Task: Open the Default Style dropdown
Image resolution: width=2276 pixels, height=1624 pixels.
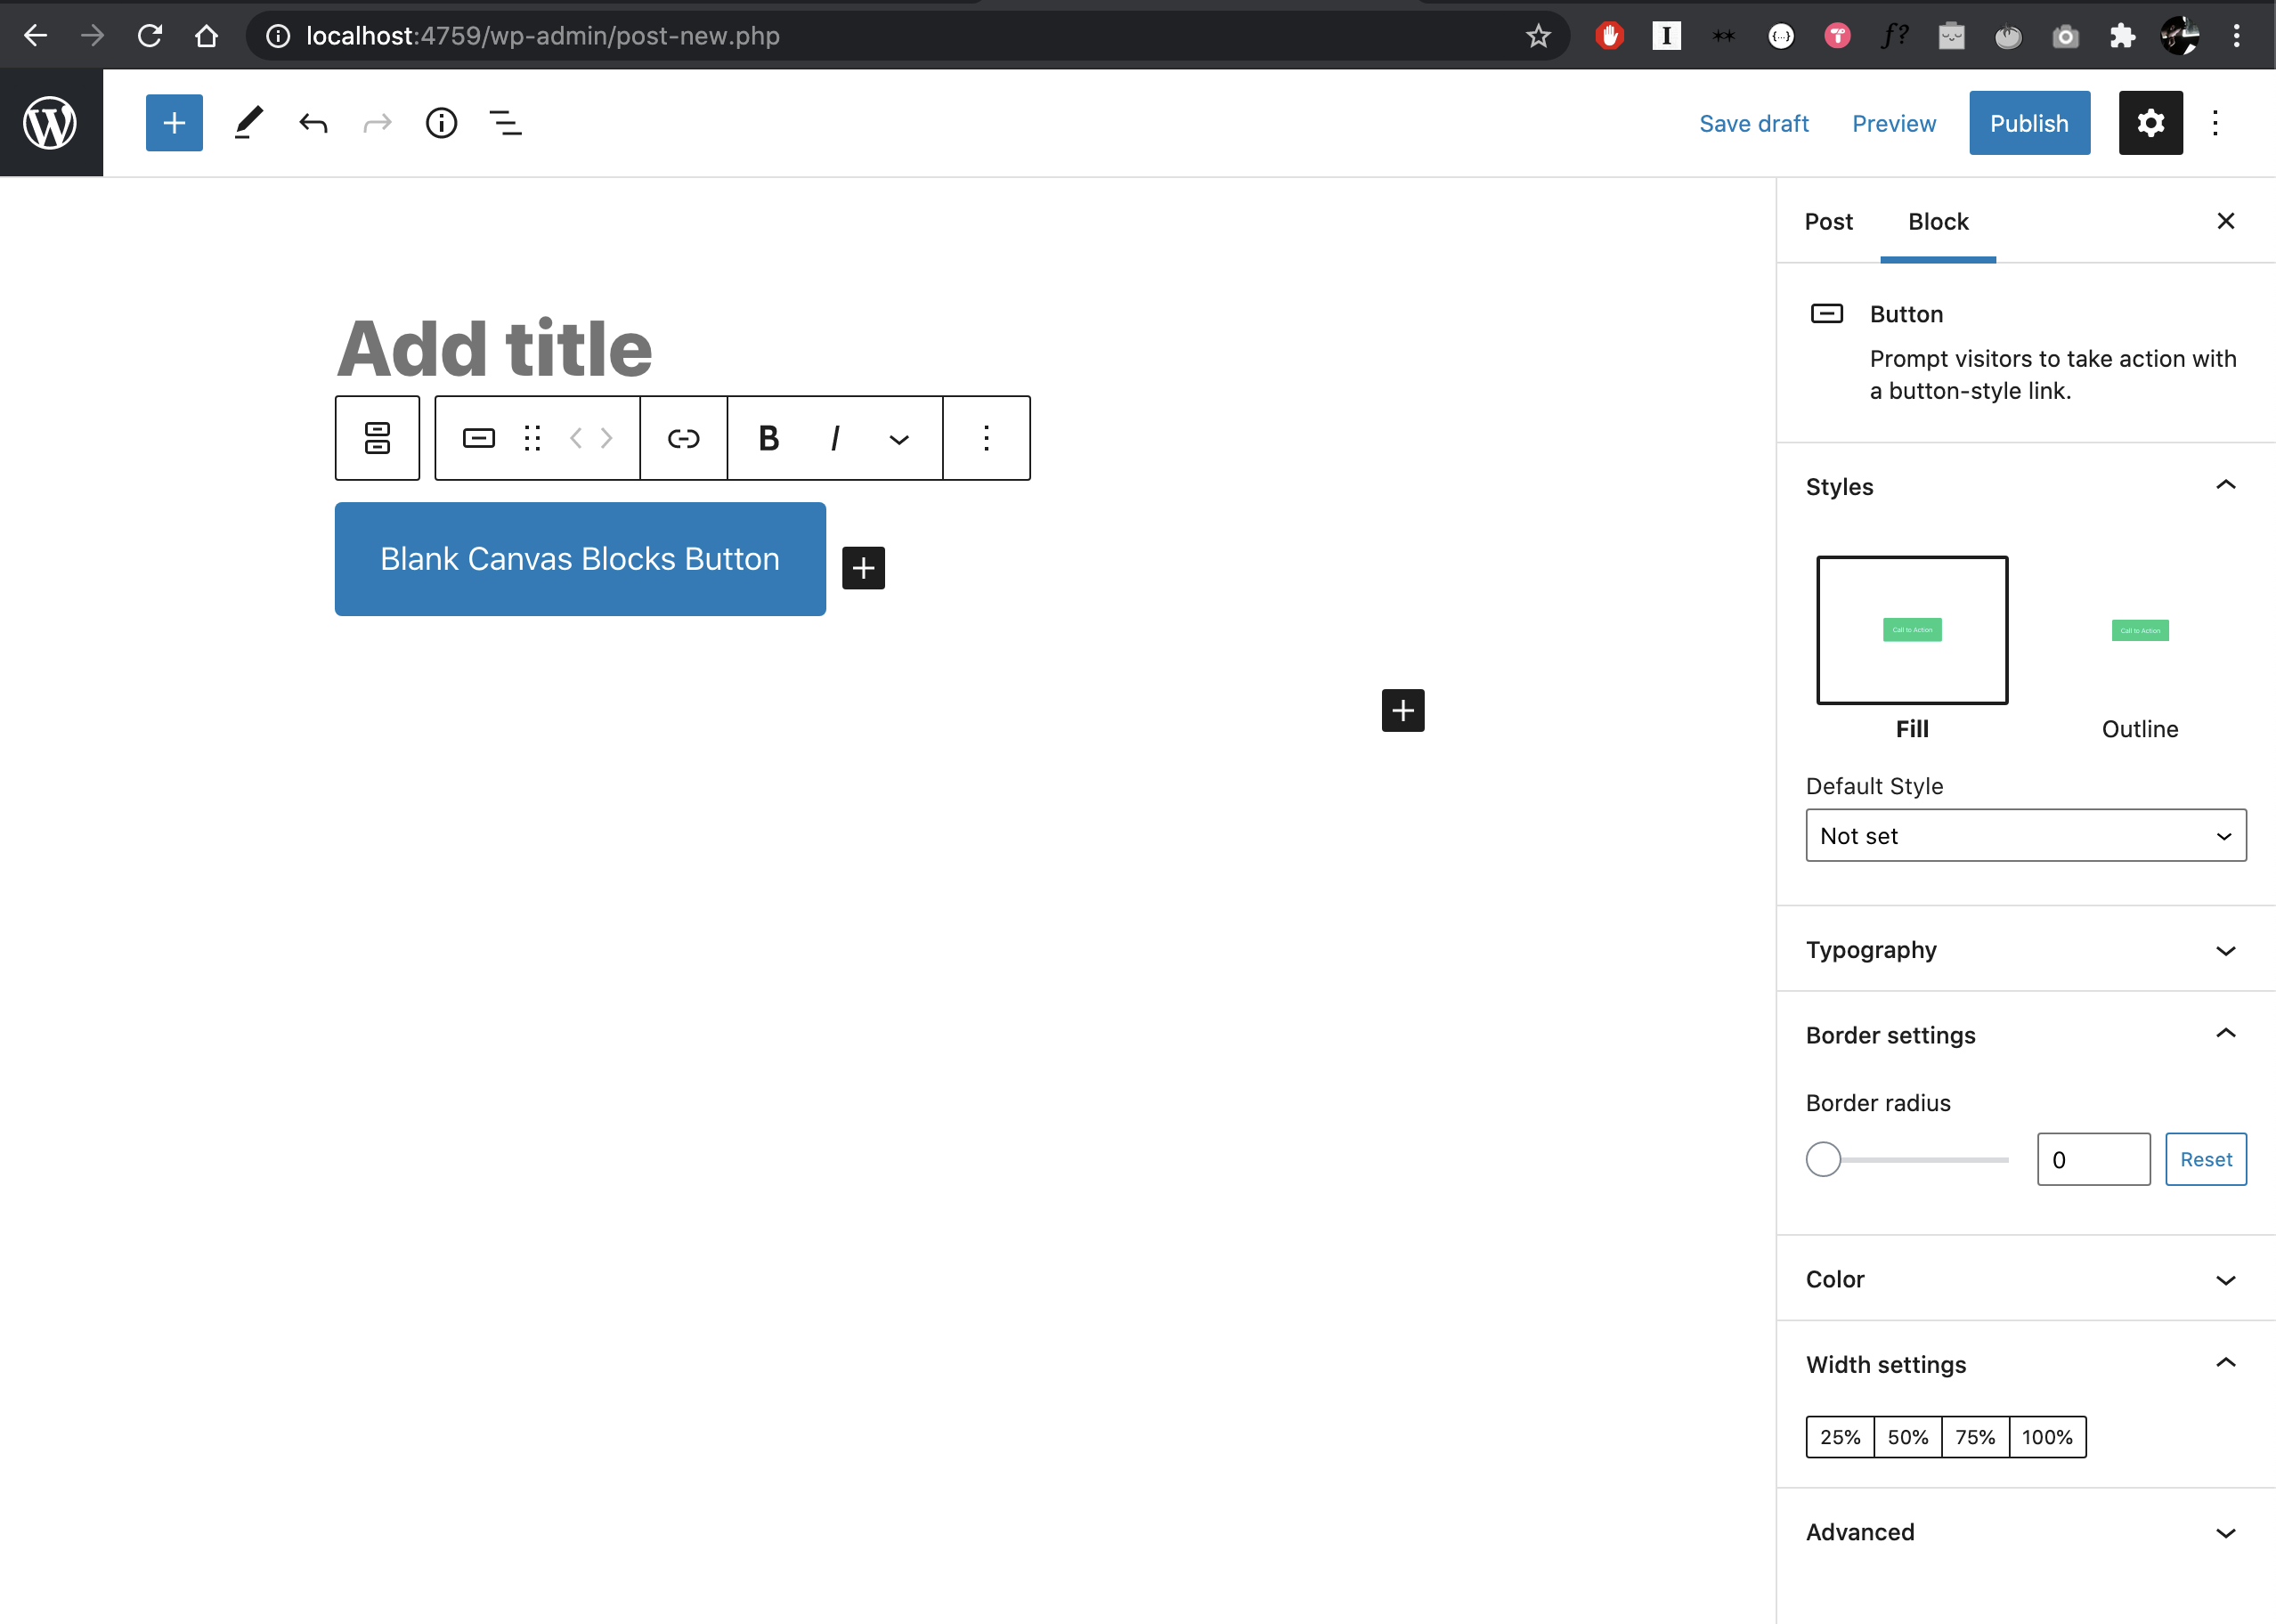Action: (2025, 836)
